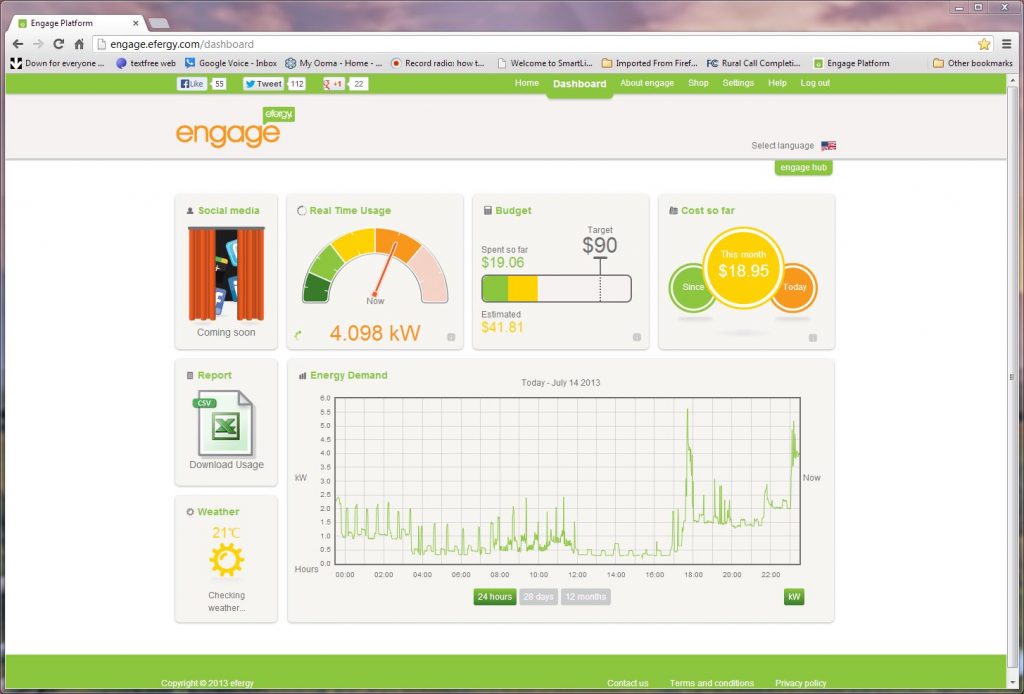Select the 12 months chart view
Image resolution: width=1024 pixels, height=694 pixels.
(x=586, y=597)
